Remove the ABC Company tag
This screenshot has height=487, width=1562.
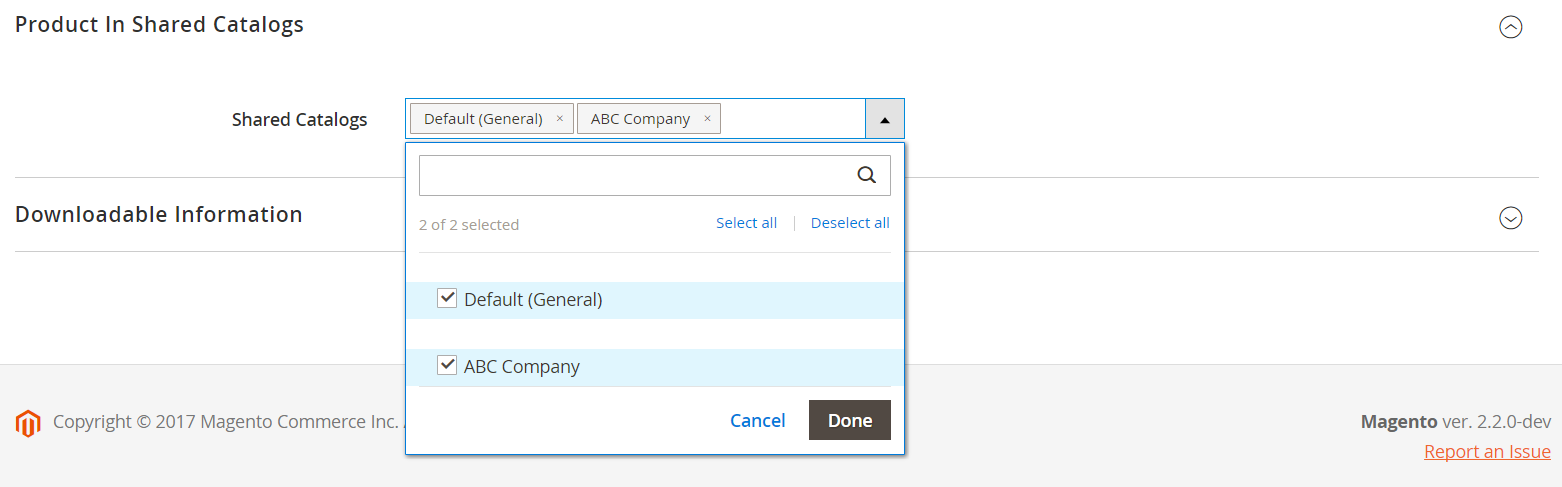pyautogui.click(x=707, y=118)
